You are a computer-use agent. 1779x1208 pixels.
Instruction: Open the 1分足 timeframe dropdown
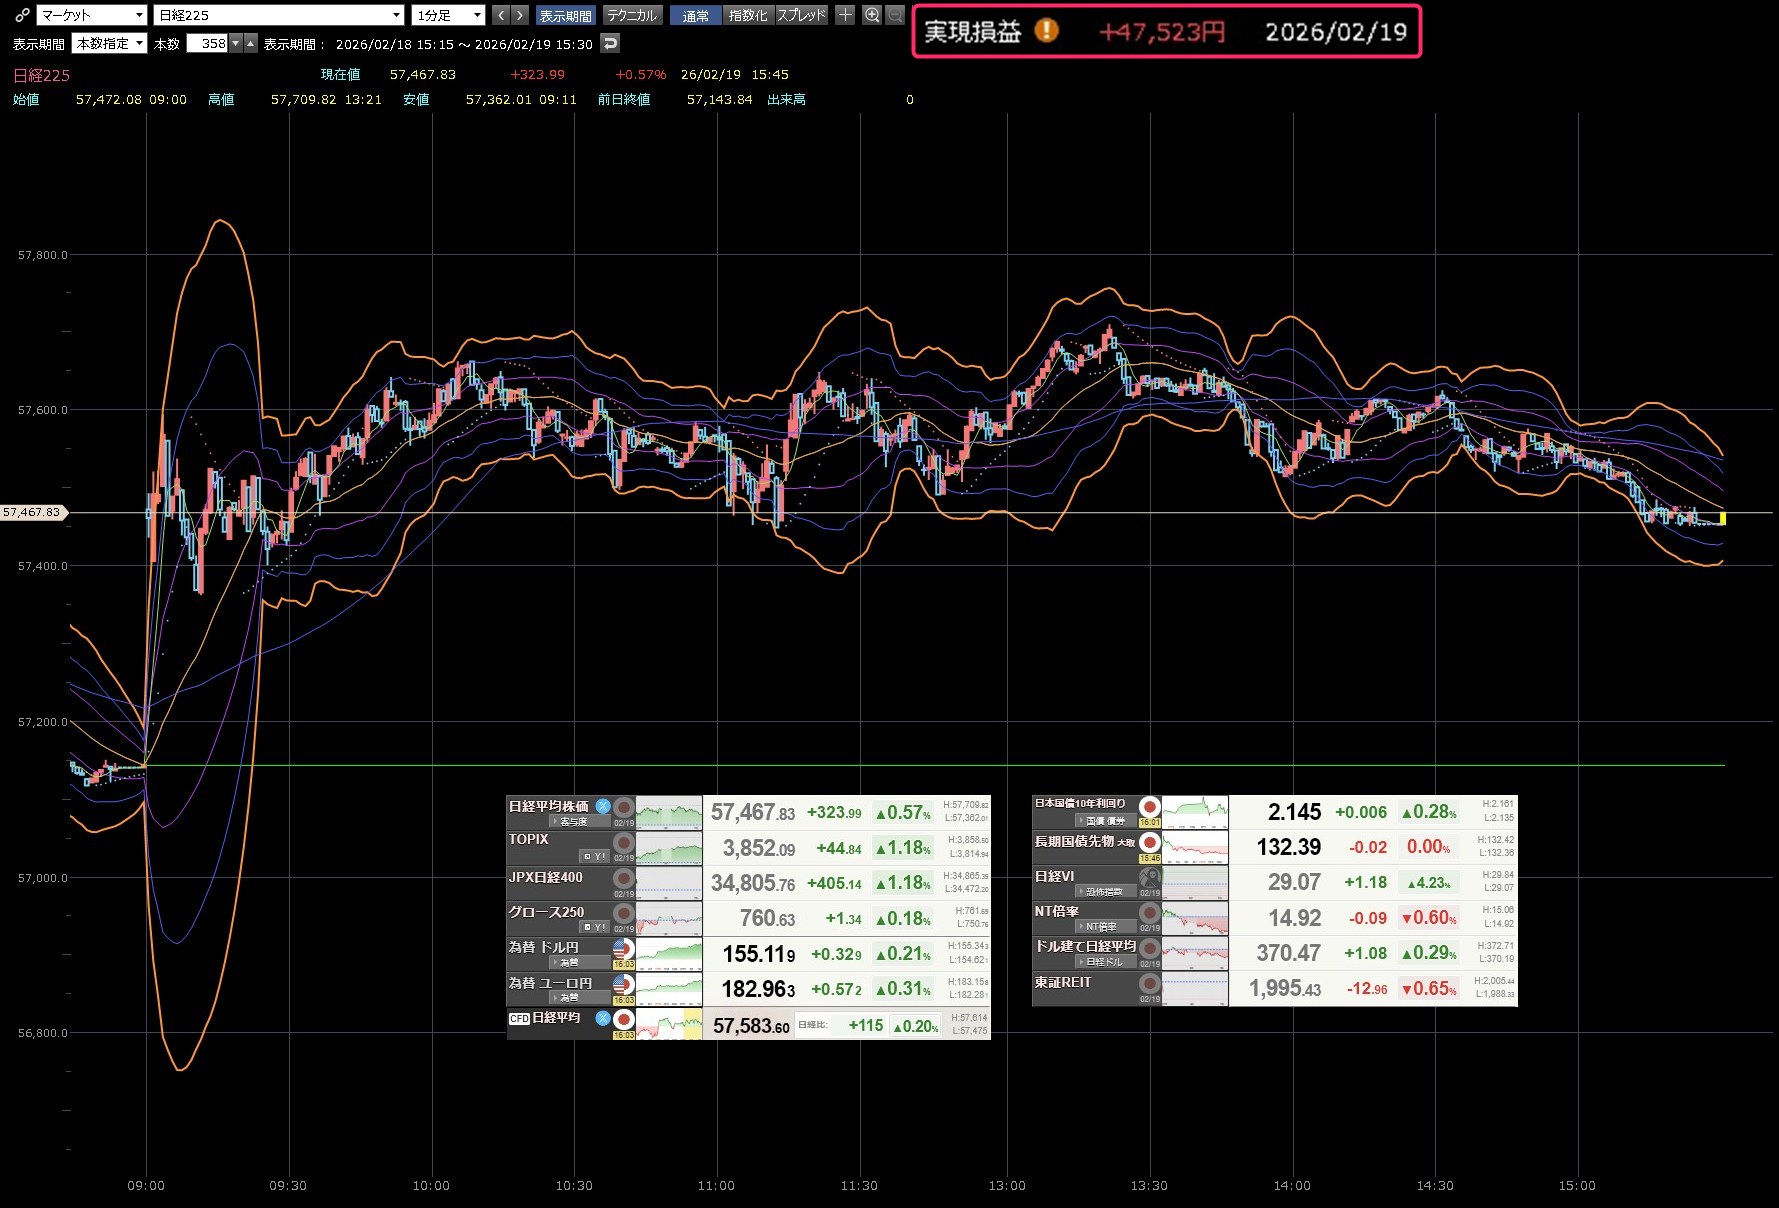tap(449, 15)
